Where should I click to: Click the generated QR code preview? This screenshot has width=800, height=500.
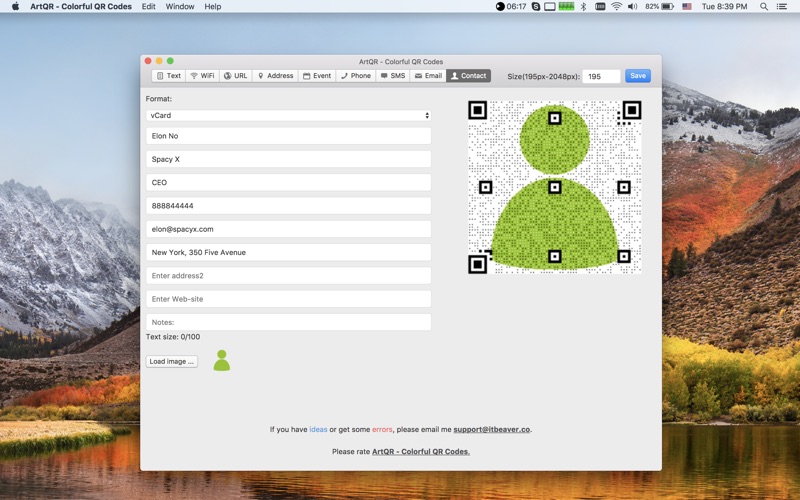click(555, 187)
